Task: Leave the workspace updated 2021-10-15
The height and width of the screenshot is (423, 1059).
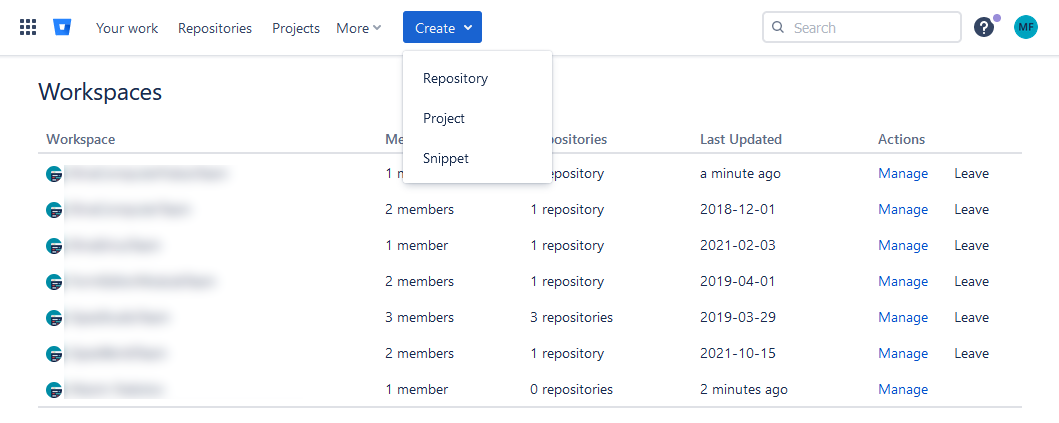Action: [x=971, y=353]
